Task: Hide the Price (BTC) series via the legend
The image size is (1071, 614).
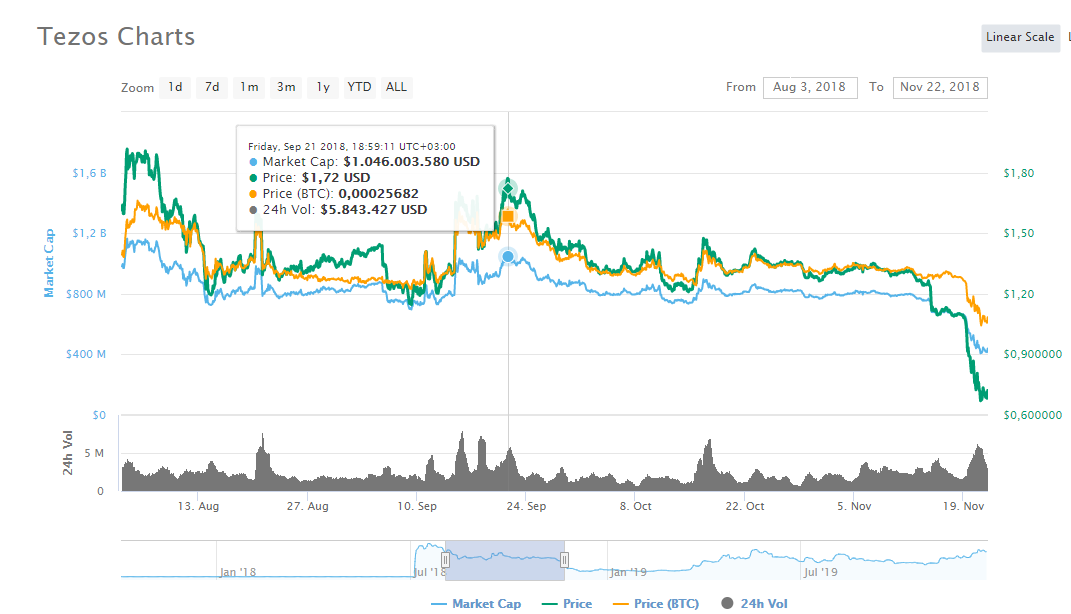Action: 656,604
